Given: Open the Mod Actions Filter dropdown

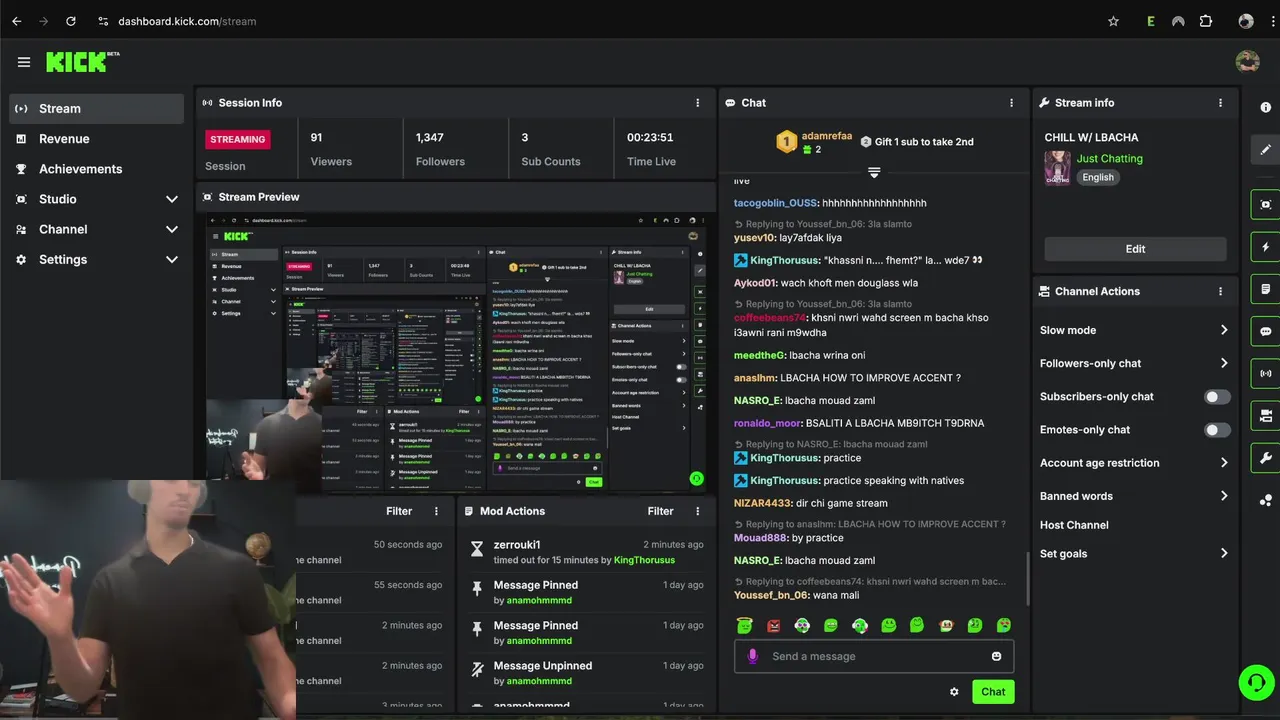Looking at the screenshot, I should 660,511.
